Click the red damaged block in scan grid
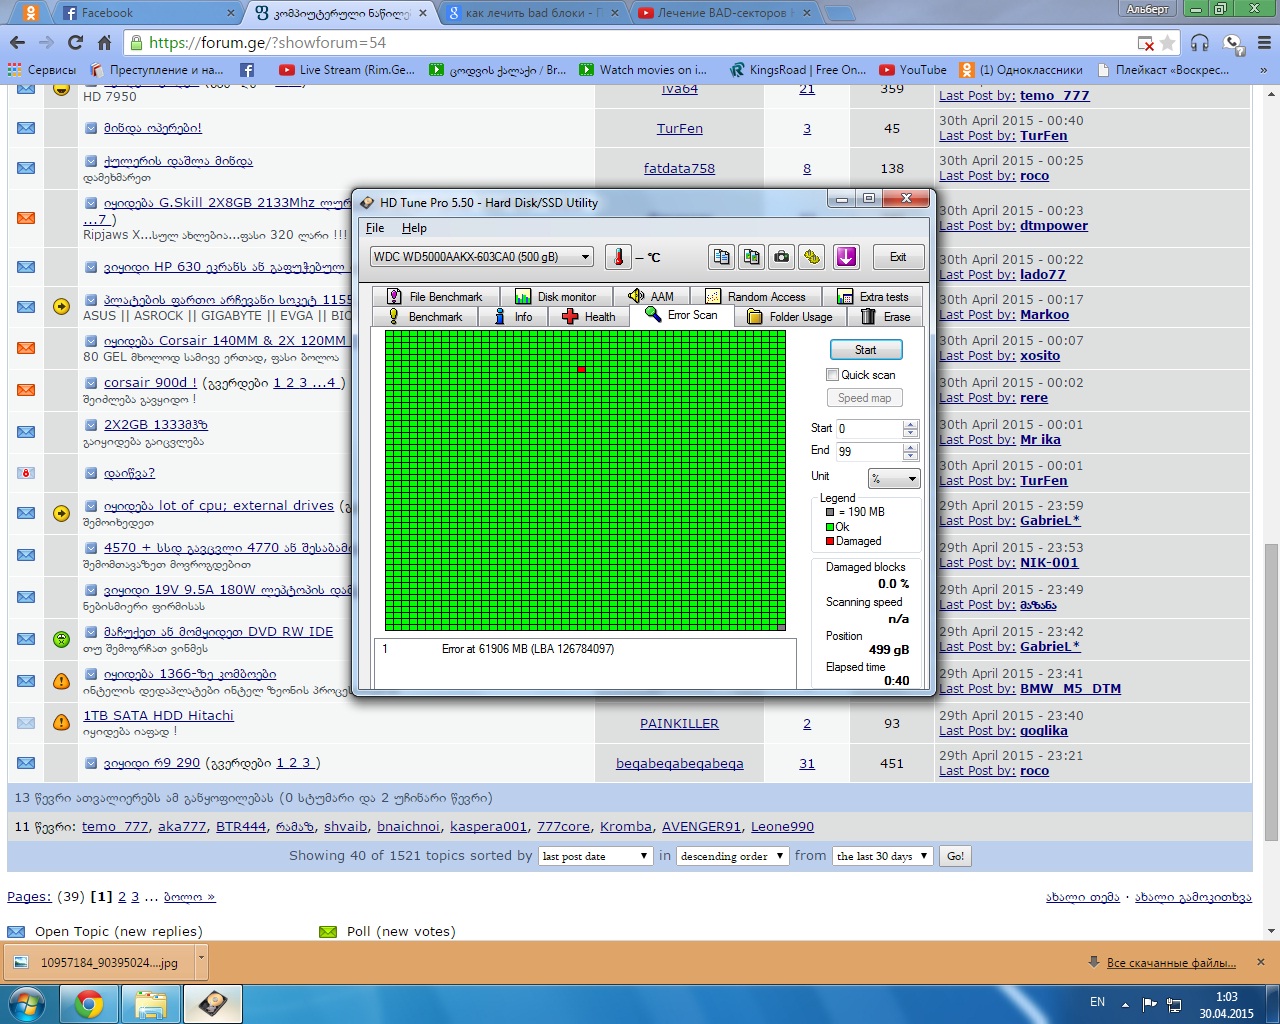Viewport: 1280px width, 1024px height. click(x=581, y=369)
